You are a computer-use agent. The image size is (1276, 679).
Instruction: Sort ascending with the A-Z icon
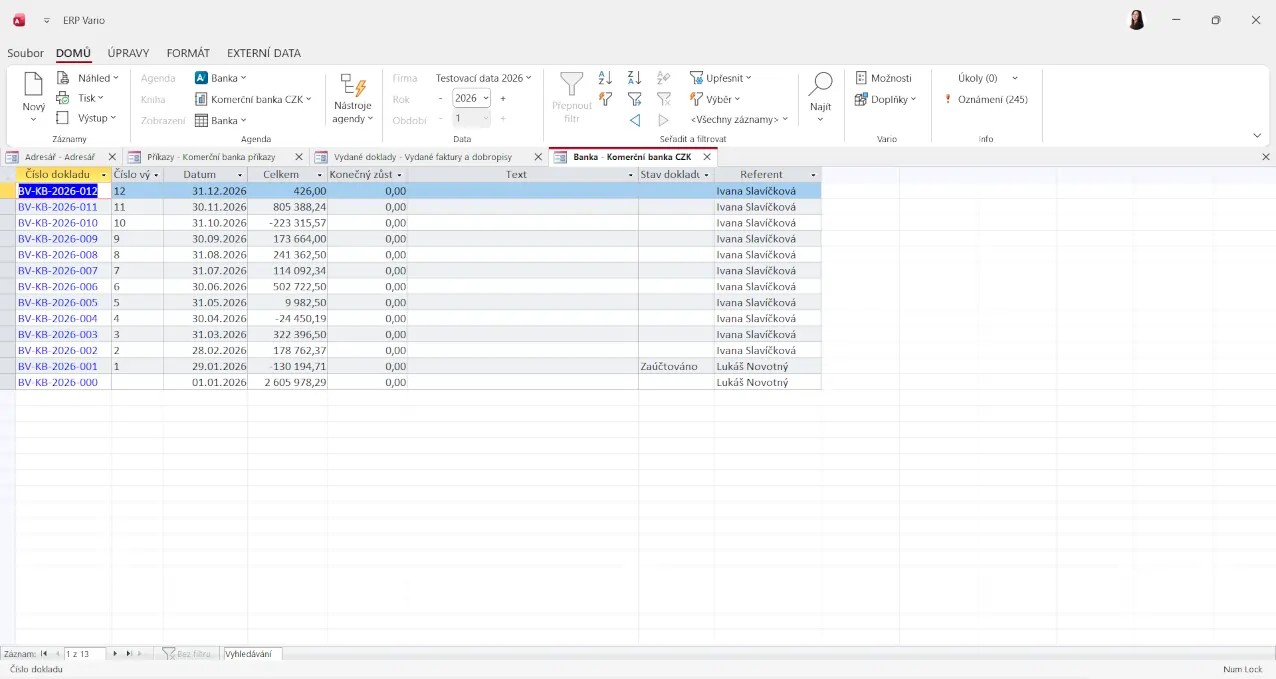click(x=605, y=78)
